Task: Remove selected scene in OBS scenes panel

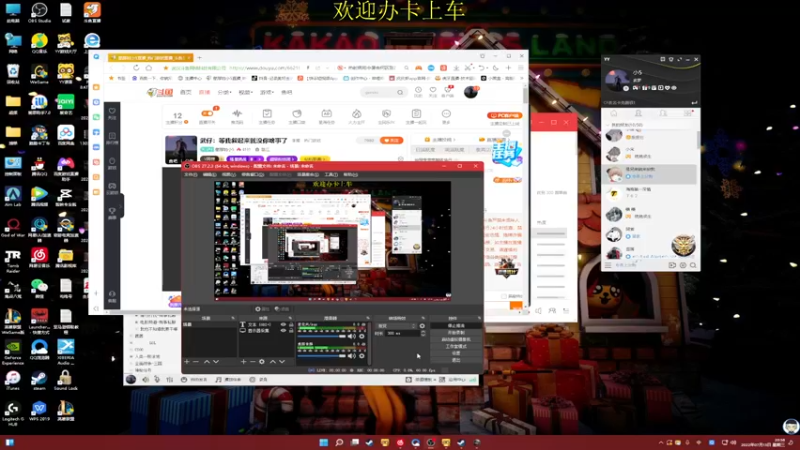Action: click(x=196, y=362)
